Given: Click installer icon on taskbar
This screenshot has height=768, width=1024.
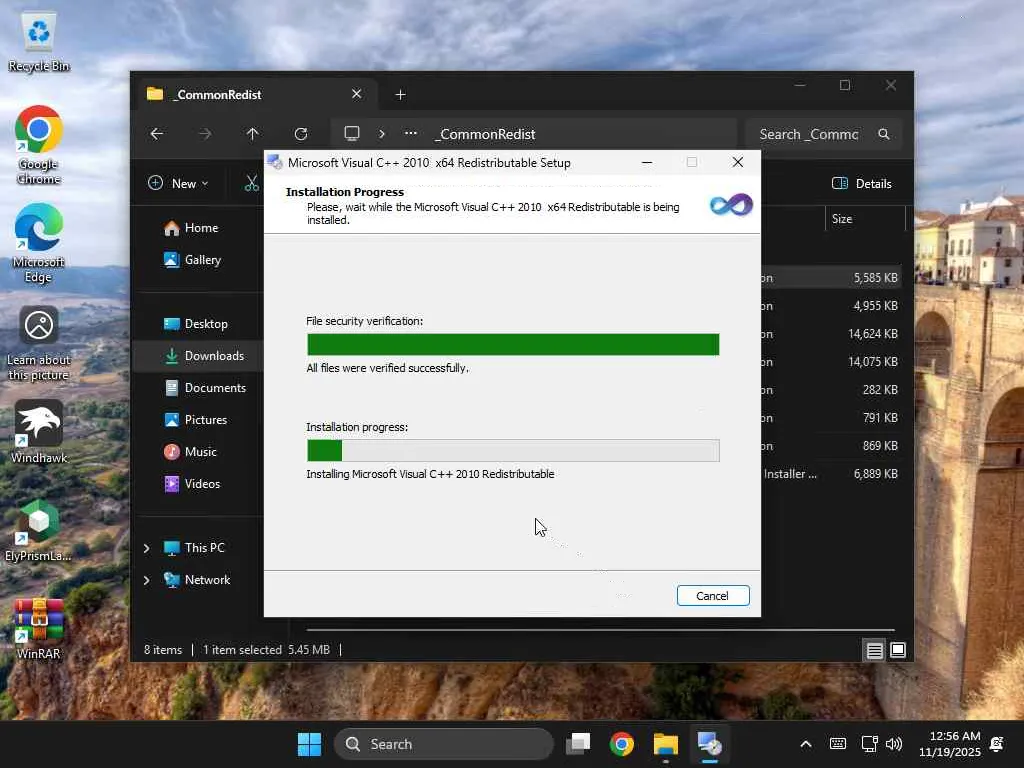Looking at the screenshot, I should [709, 744].
